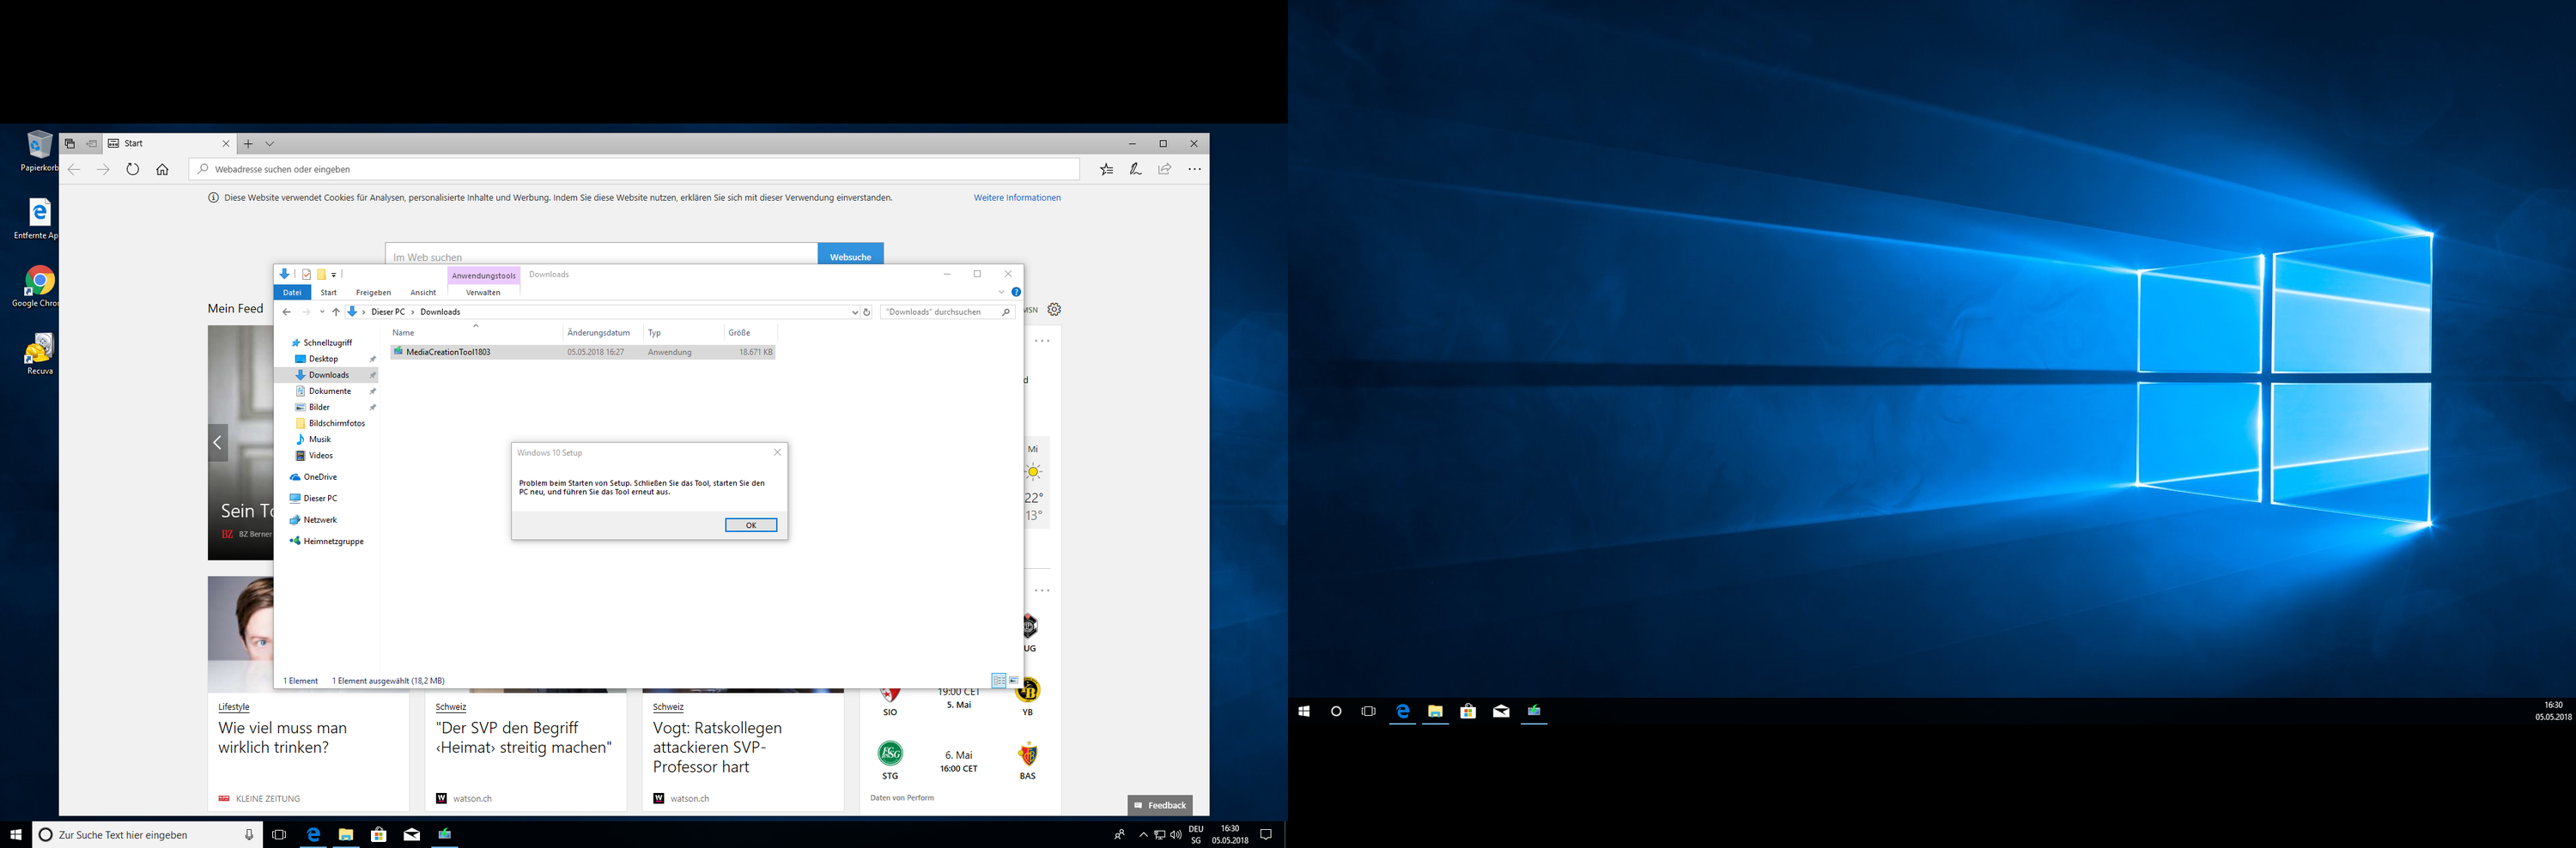Click OK in Windows 10 Setup dialog
Viewport: 2576px width, 848px height.
point(751,525)
